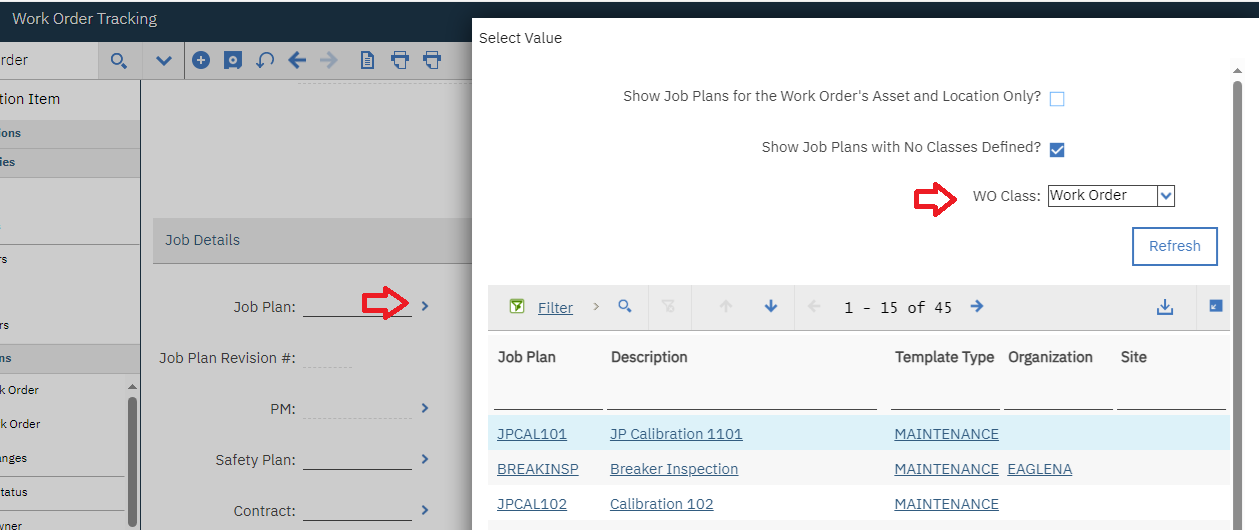1259x530 pixels.
Task: Open the WO Class dropdown
Action: pyautogui.click(x=1165, y=196)
